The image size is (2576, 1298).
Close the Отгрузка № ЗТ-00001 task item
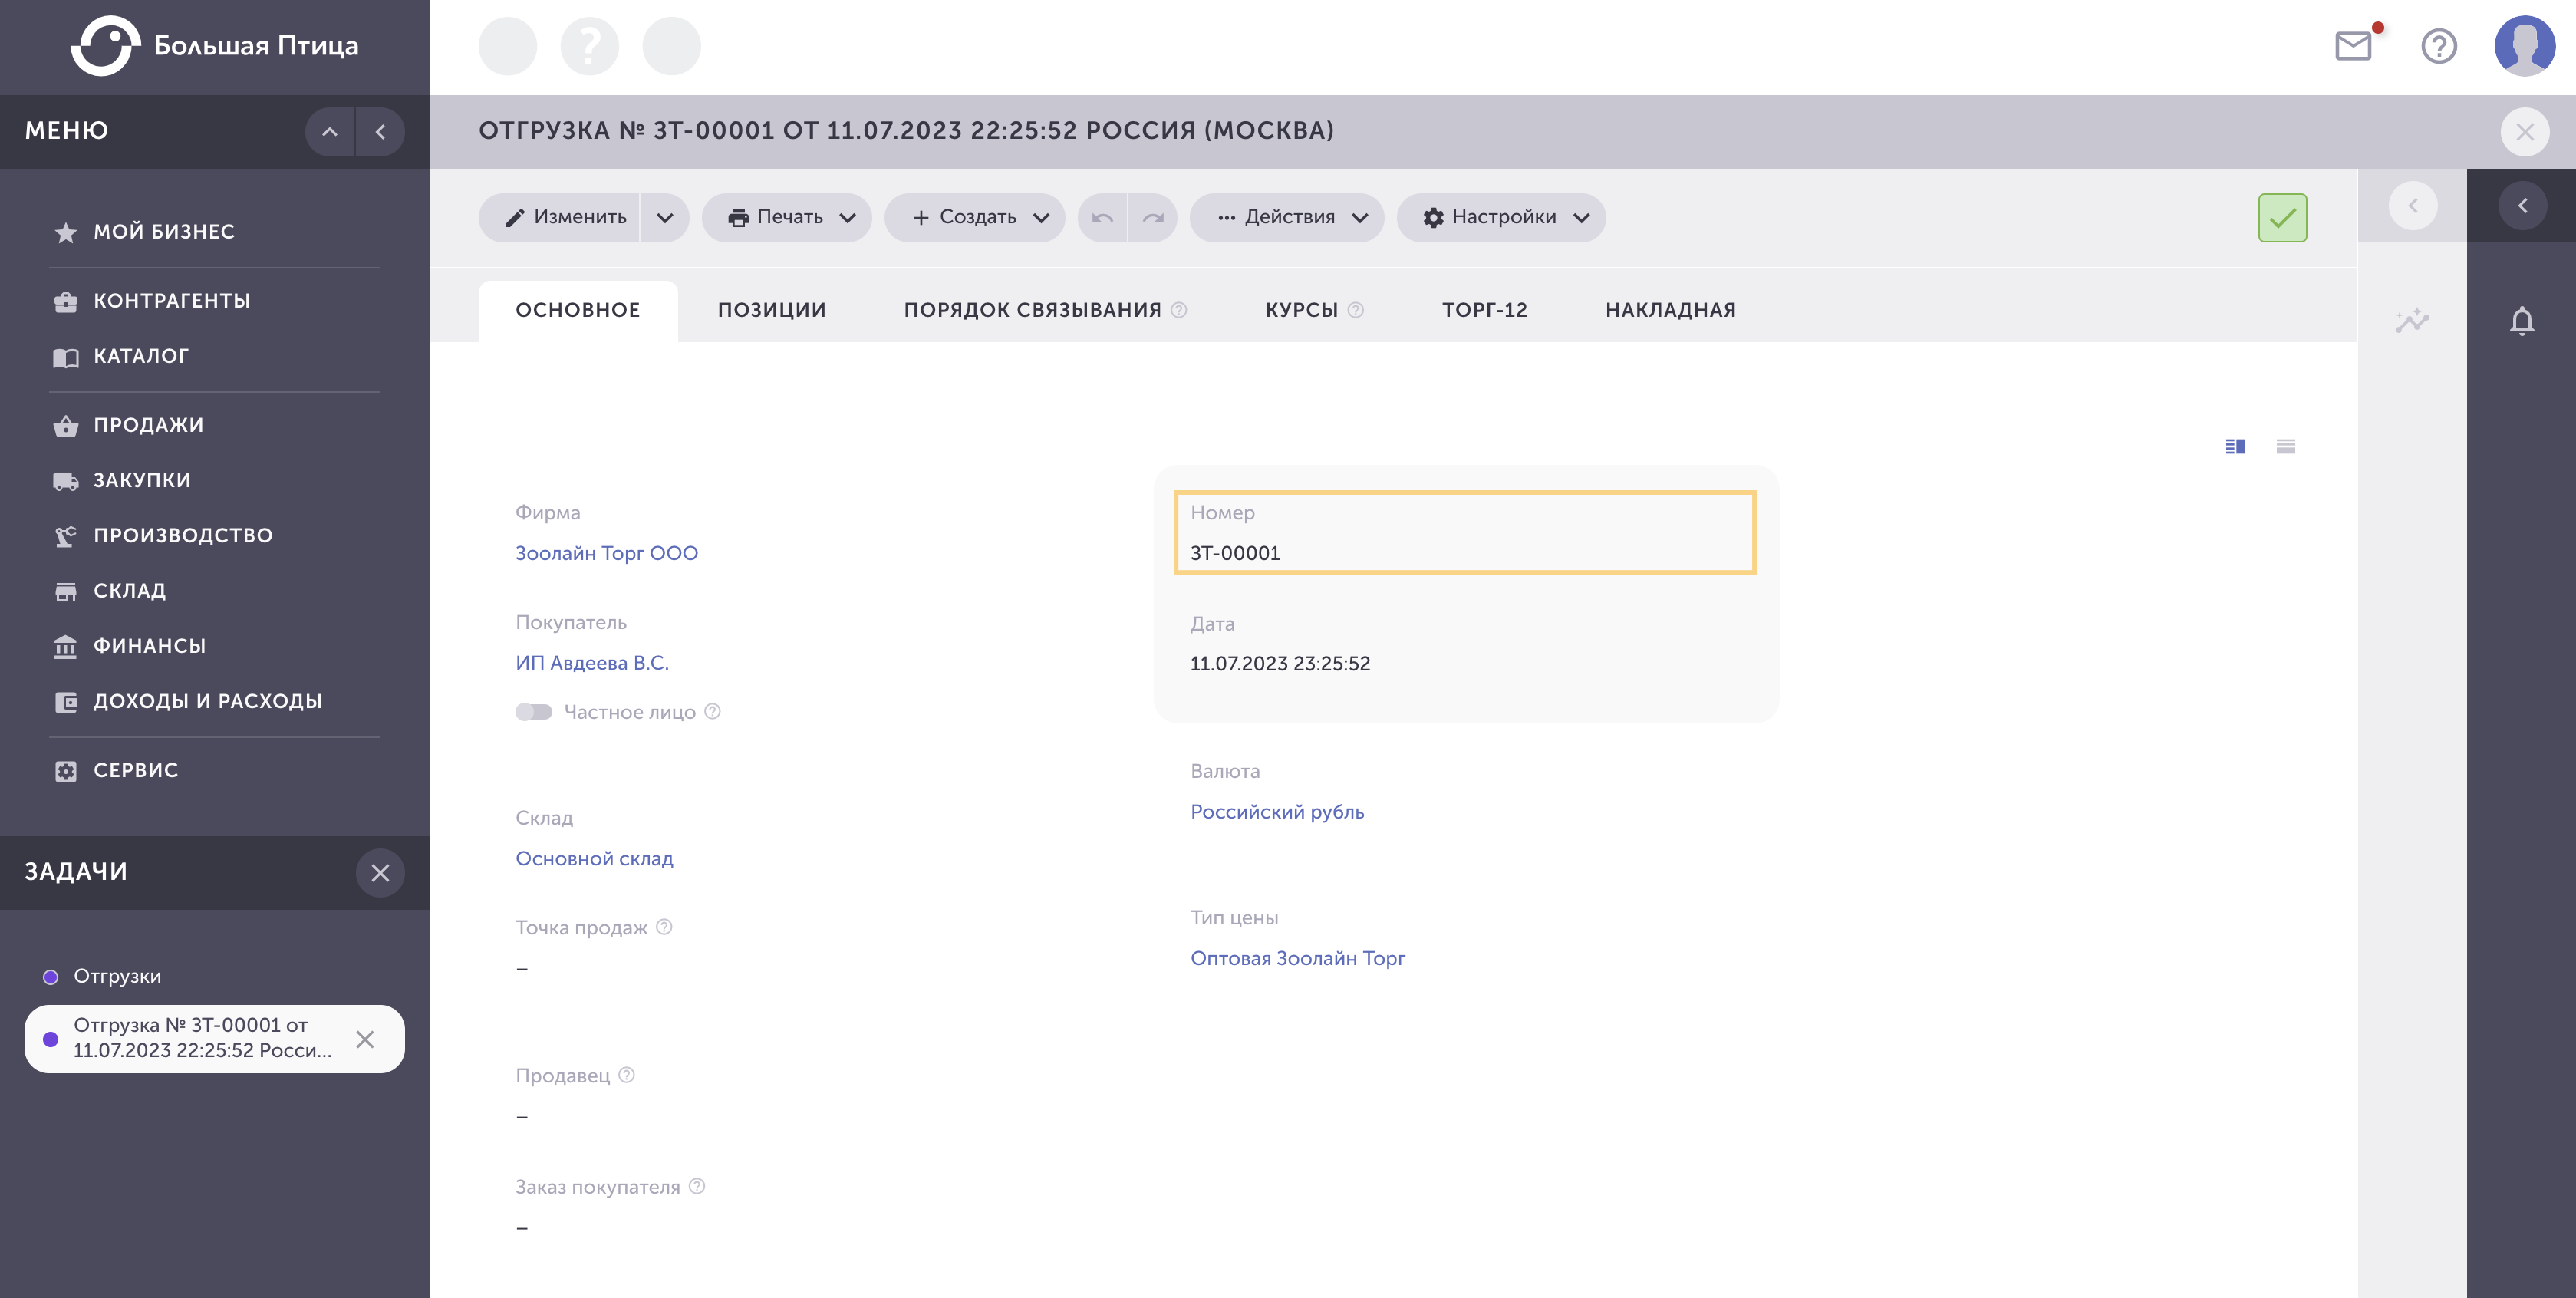pos(365,1039)
